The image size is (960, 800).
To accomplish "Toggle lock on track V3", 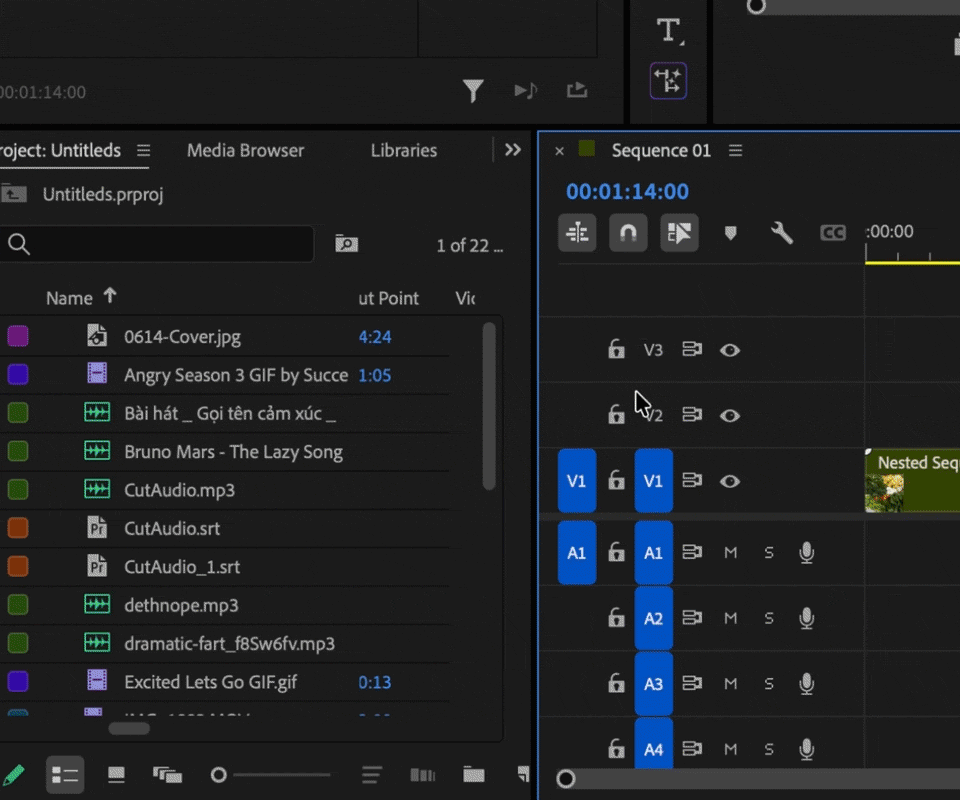I will point(616,350).
